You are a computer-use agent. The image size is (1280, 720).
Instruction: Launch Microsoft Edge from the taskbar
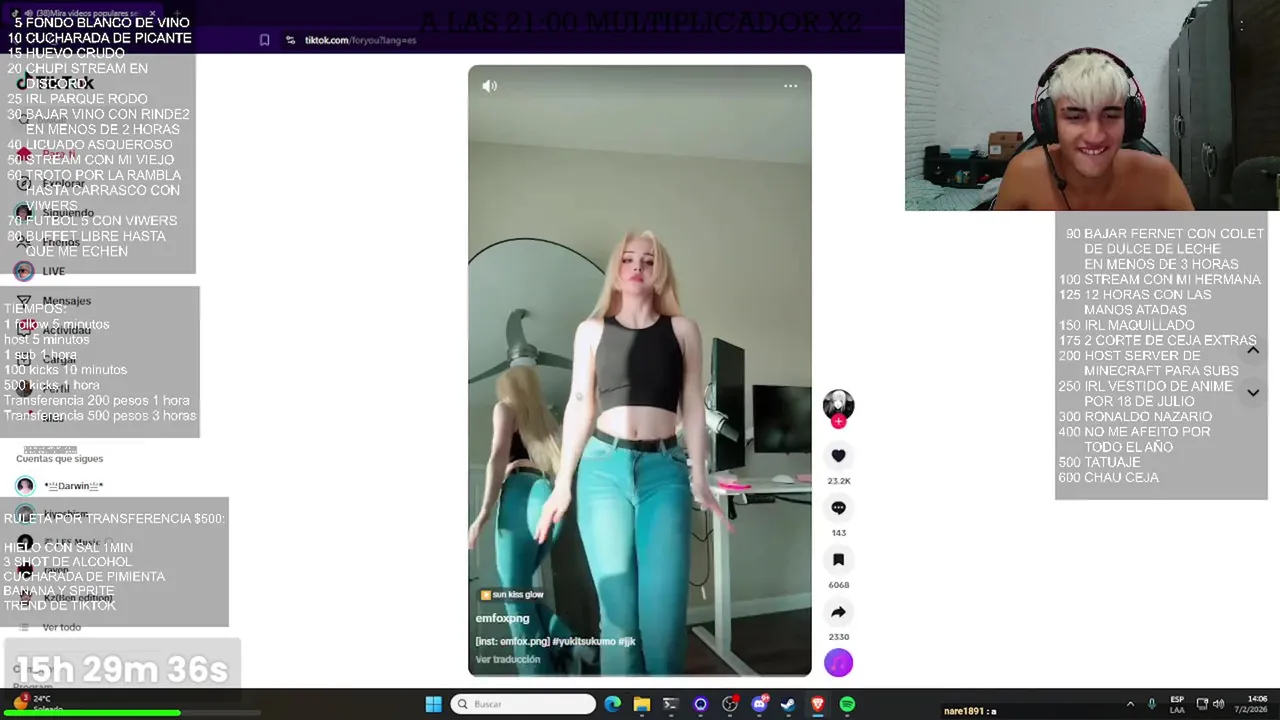tap(613, 704)
